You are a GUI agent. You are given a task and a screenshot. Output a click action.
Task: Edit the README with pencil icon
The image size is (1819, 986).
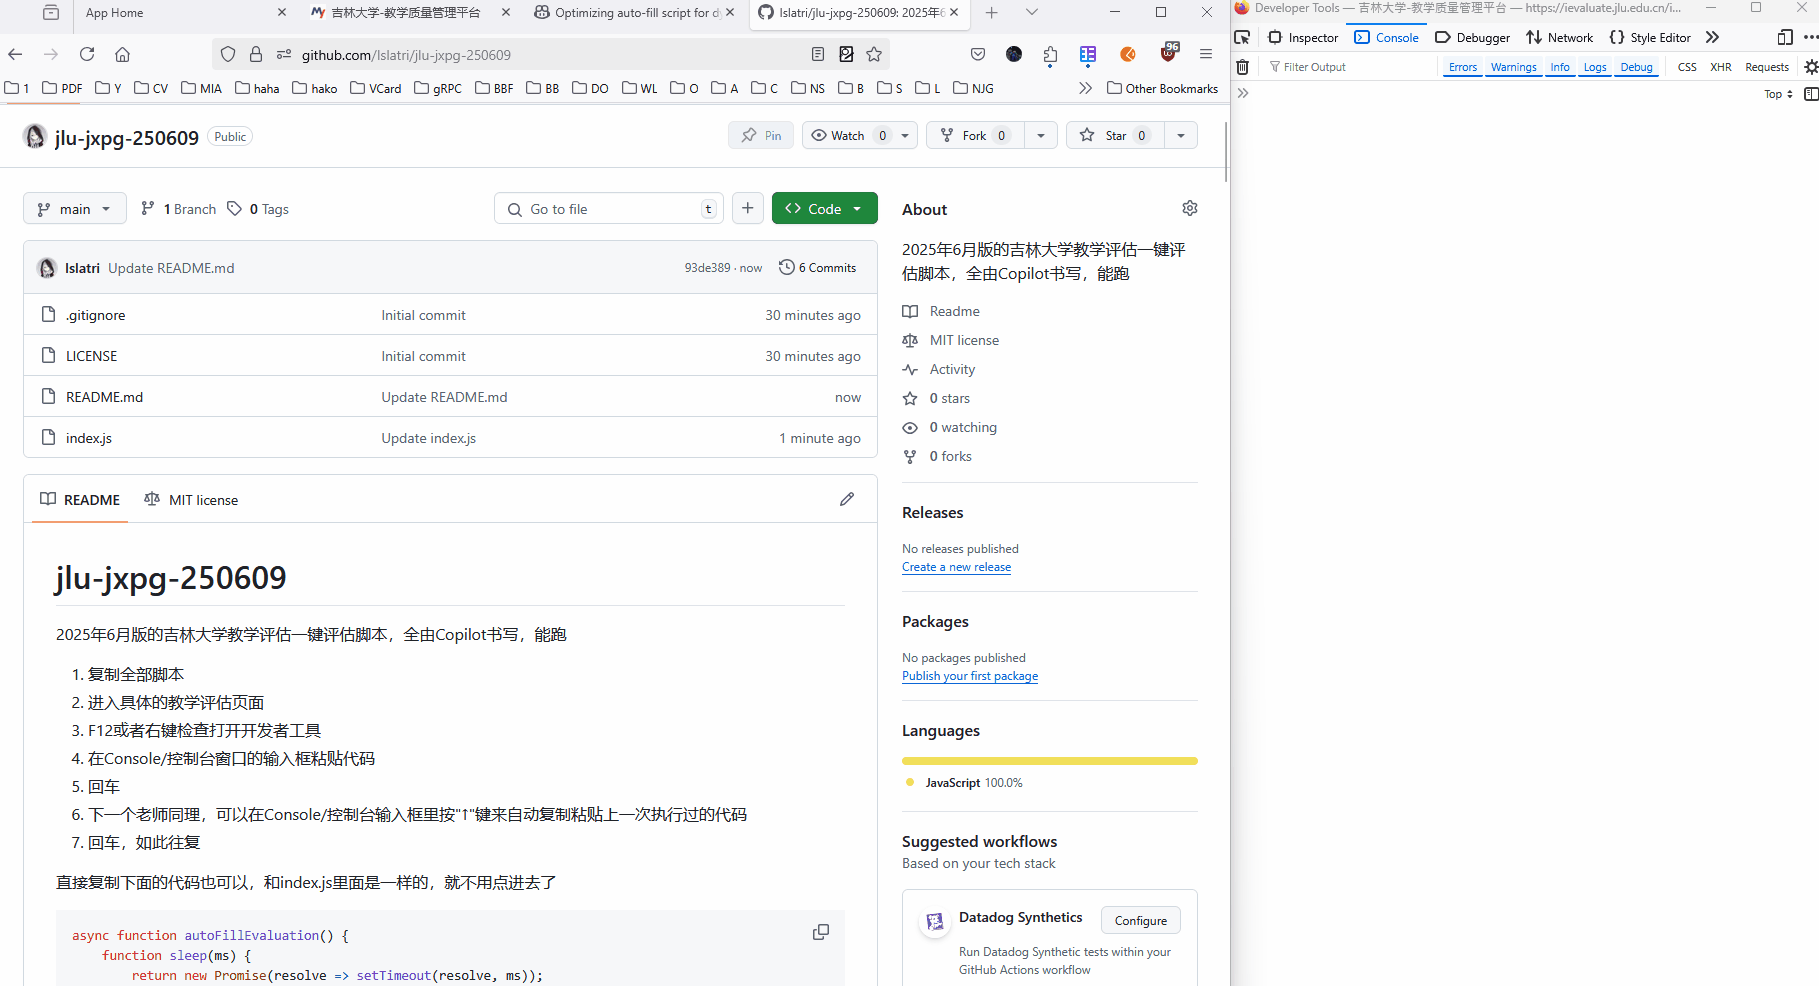click(x=847, y=499)
